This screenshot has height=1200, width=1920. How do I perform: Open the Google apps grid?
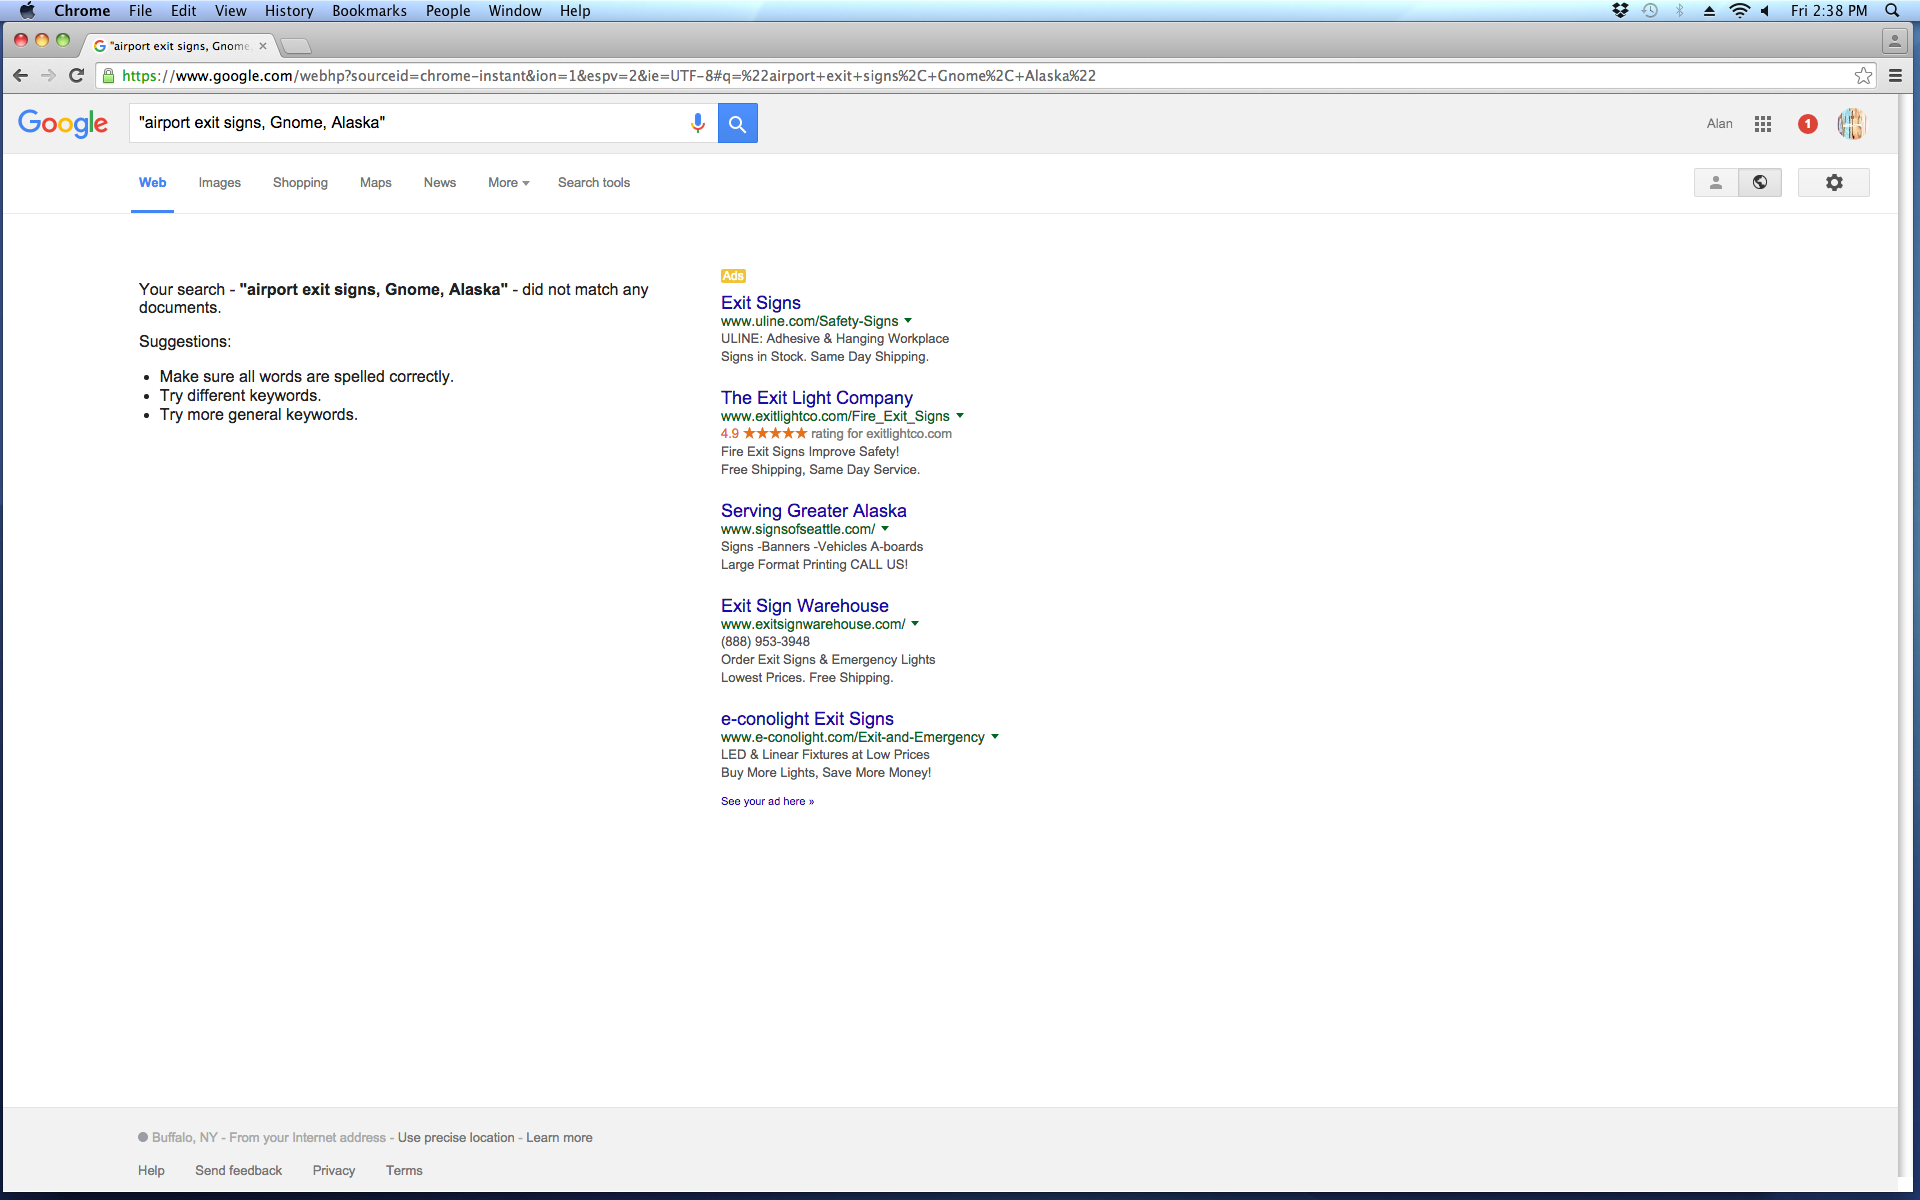click(1763, 124)
